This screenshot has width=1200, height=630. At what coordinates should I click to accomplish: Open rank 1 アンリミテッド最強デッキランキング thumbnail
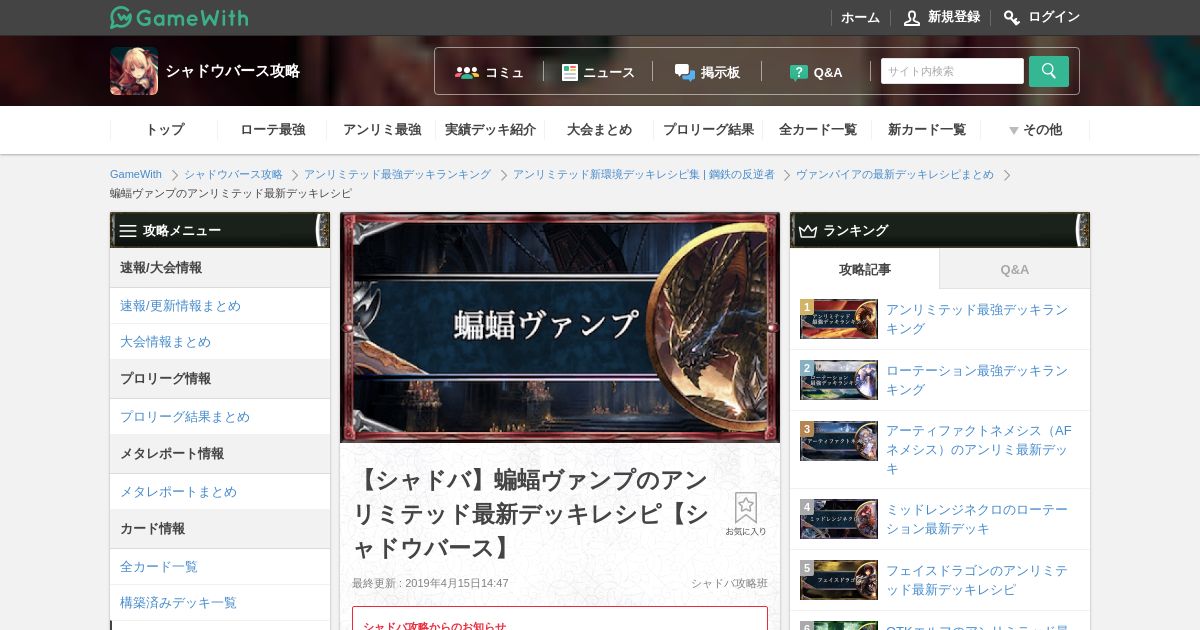(839, 319)
